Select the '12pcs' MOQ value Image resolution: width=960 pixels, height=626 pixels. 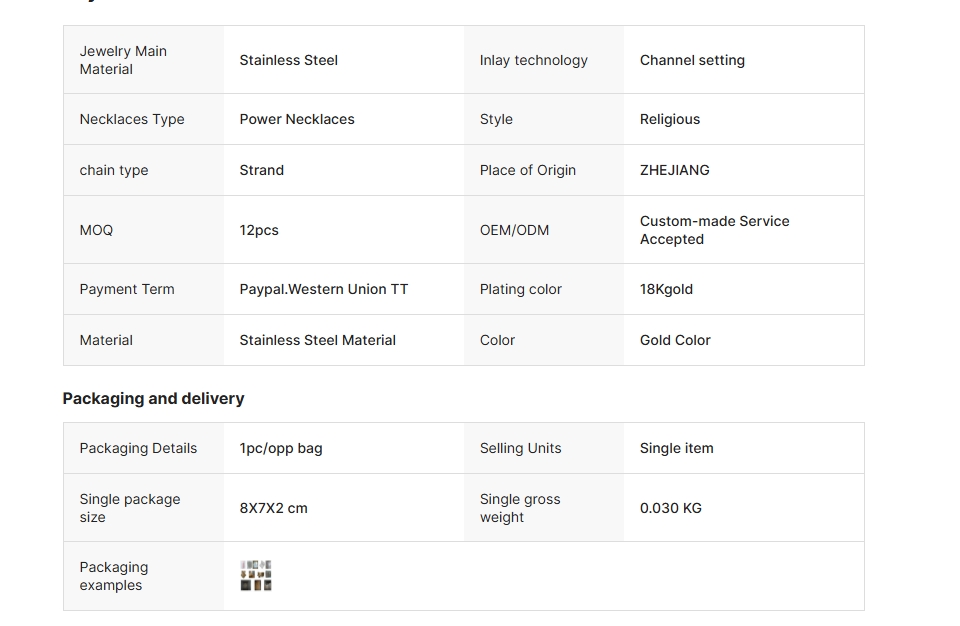[x=259, y=230]
